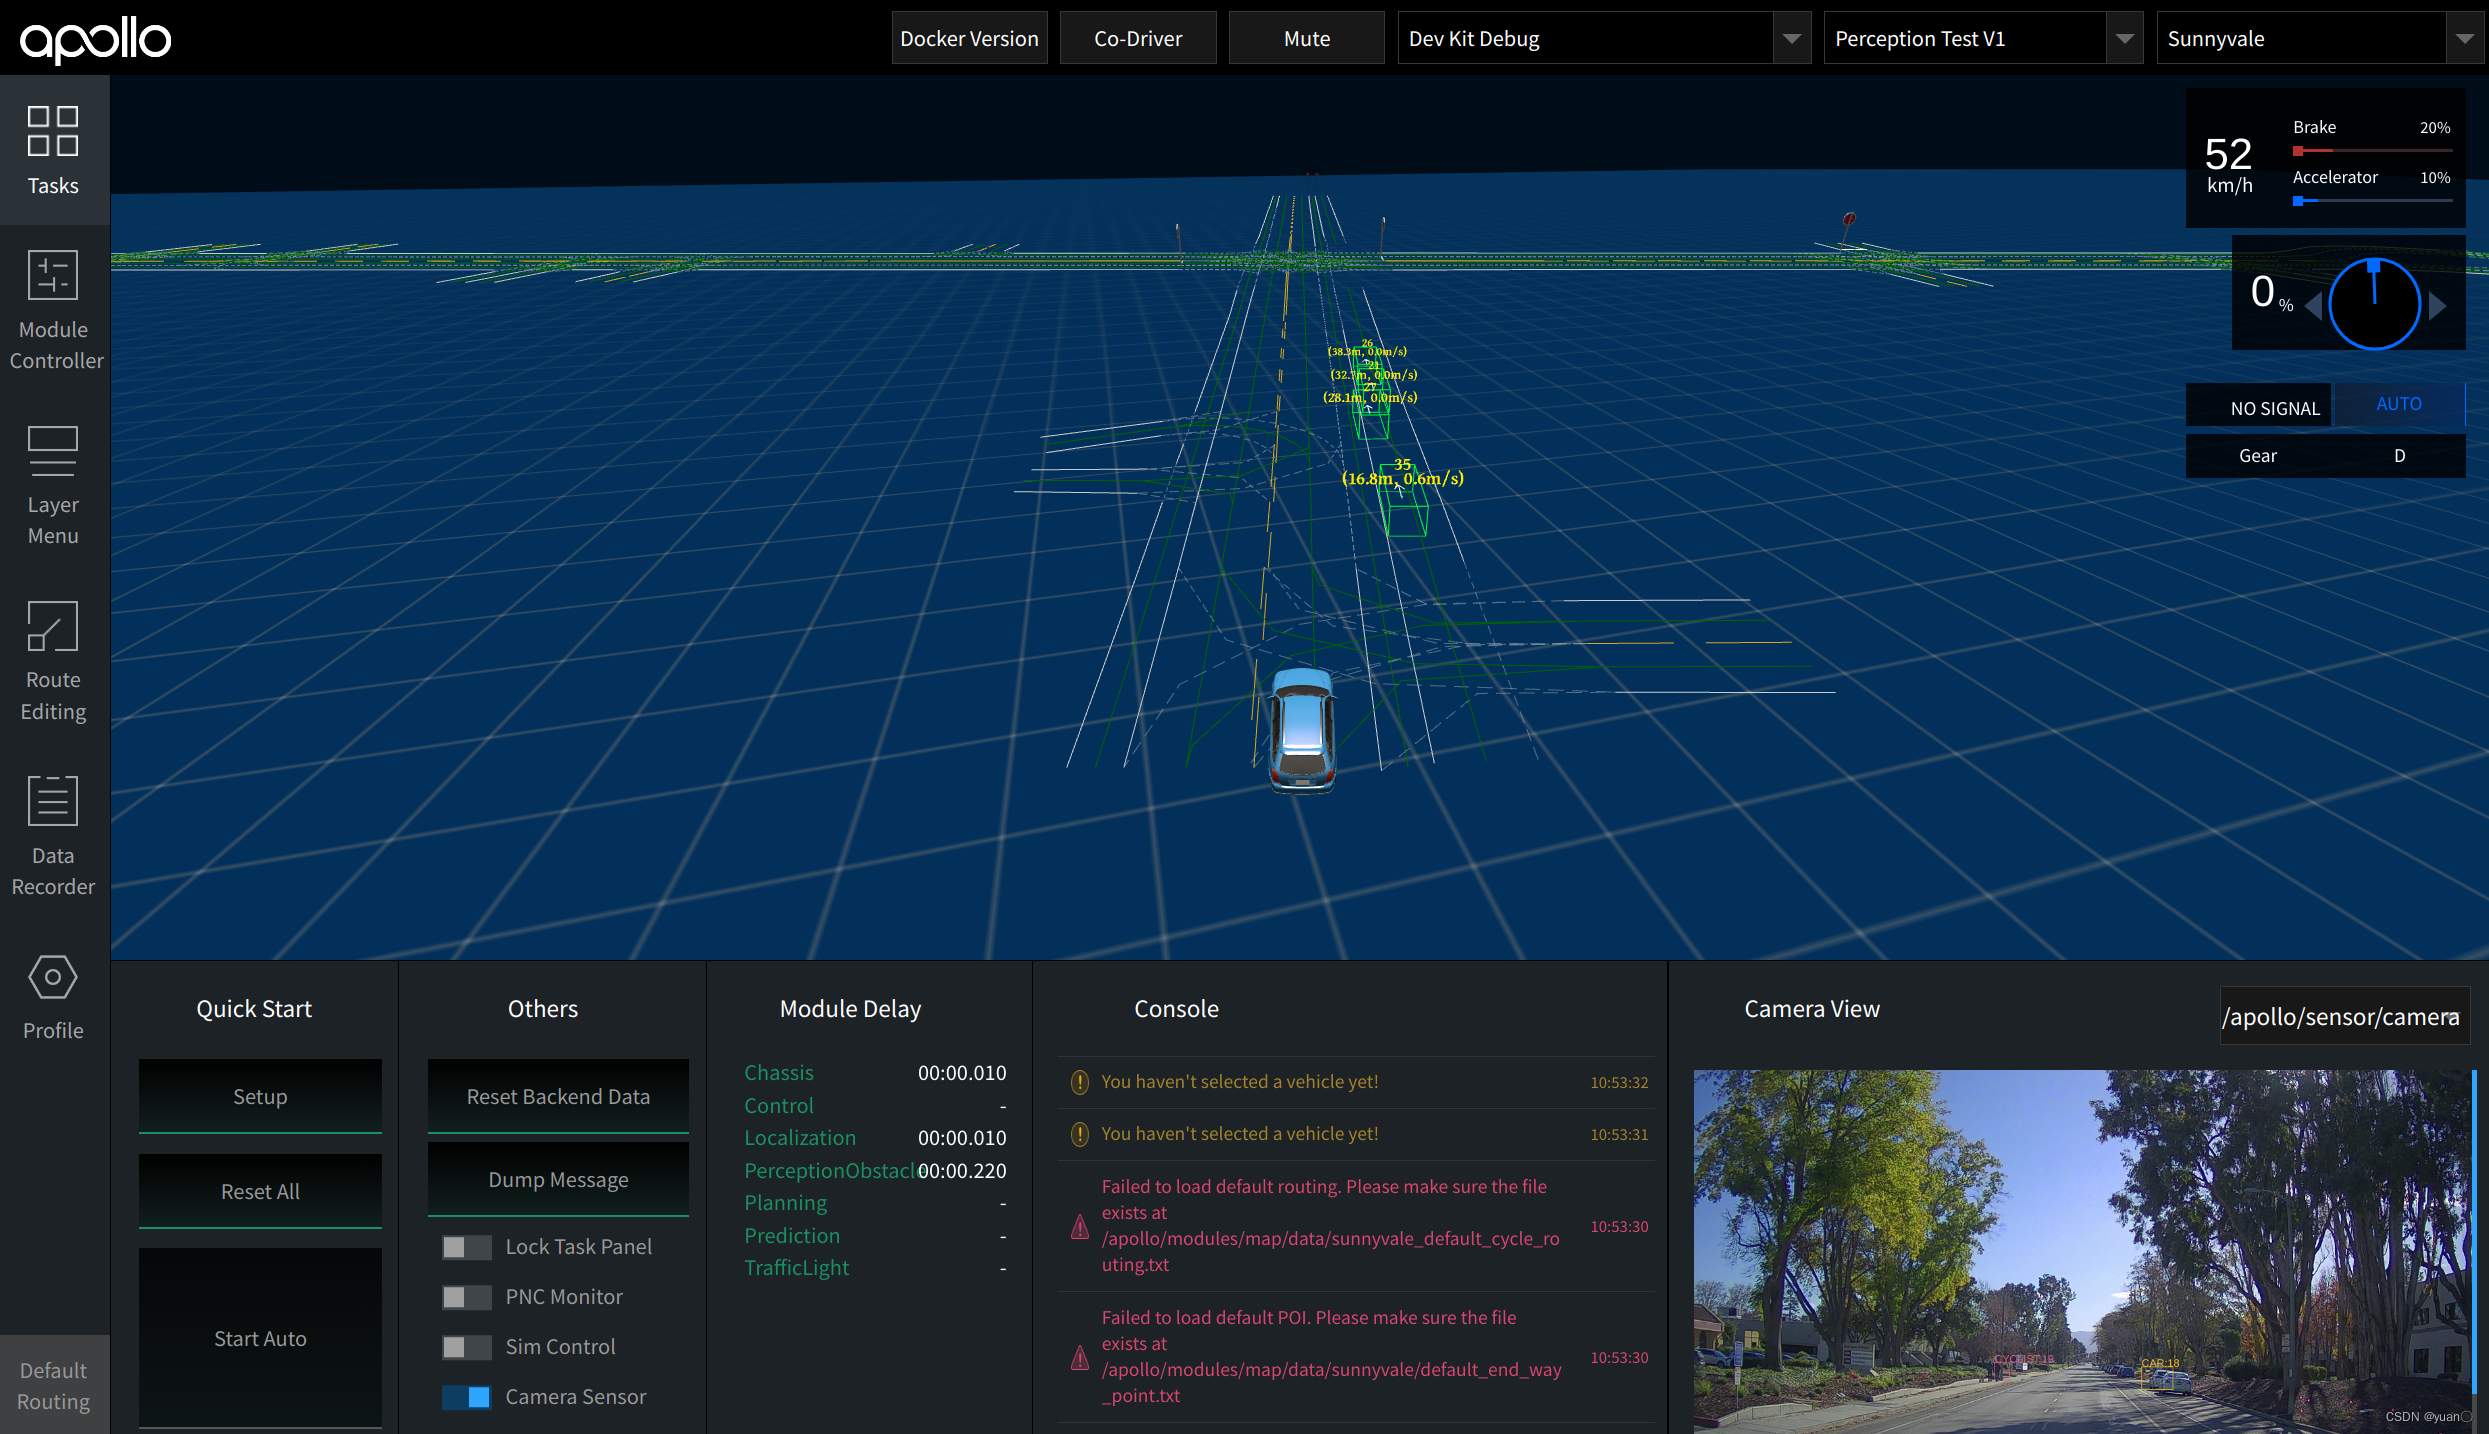Open the Module Controller icon
This screenshot has width=2489, height=1434.
pyautogui.click(x=53, y=275)
